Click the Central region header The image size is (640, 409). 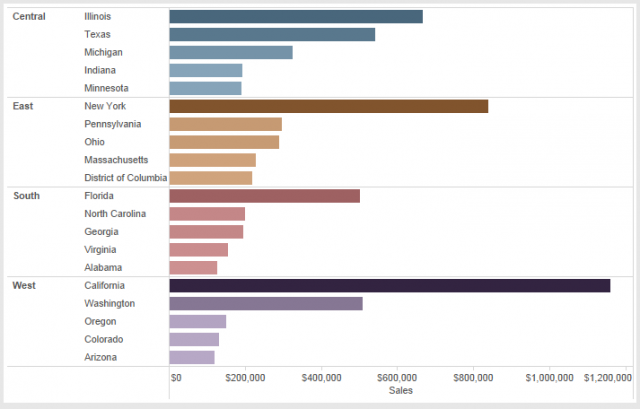[x=28, y=17]
